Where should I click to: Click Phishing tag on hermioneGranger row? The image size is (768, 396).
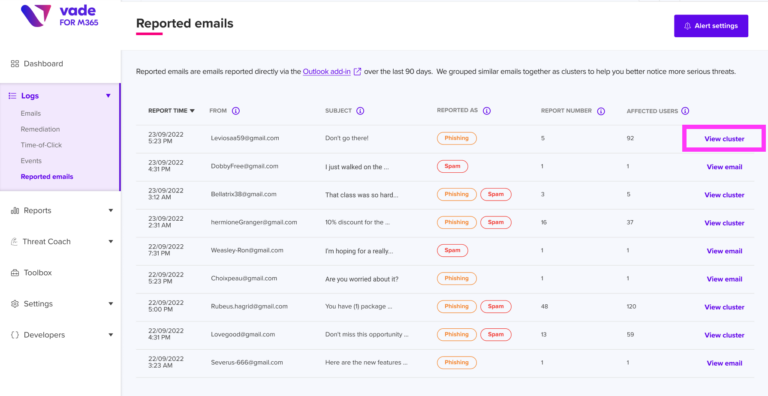456,222
